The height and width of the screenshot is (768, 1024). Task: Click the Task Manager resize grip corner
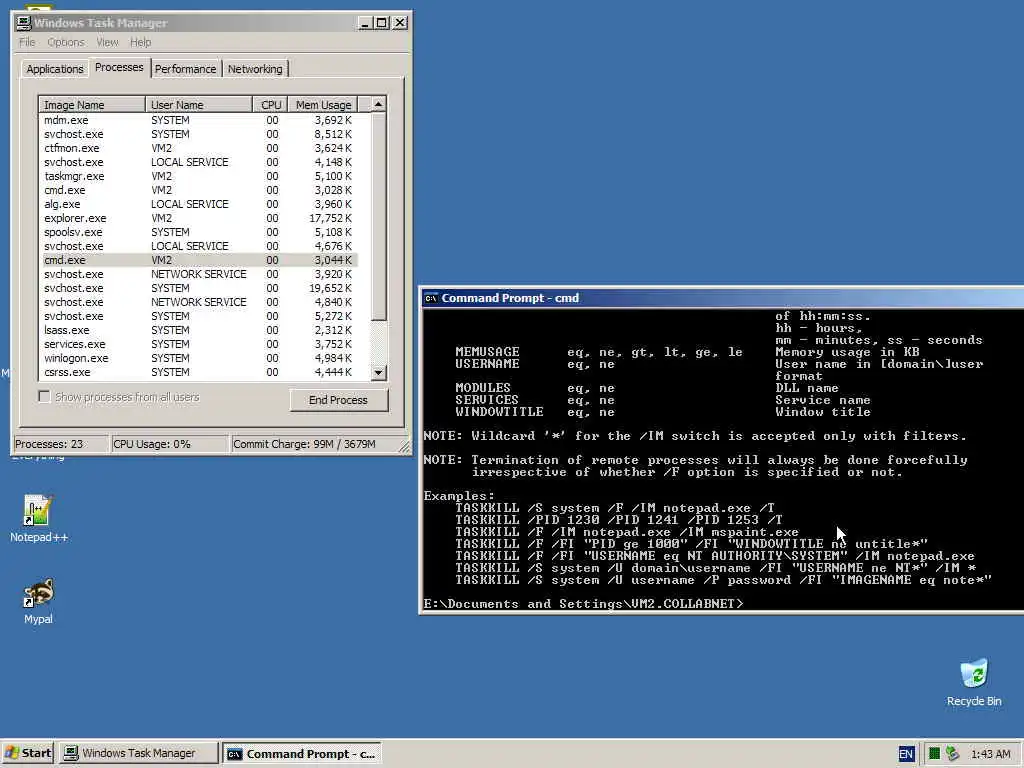tap(404, 447)
